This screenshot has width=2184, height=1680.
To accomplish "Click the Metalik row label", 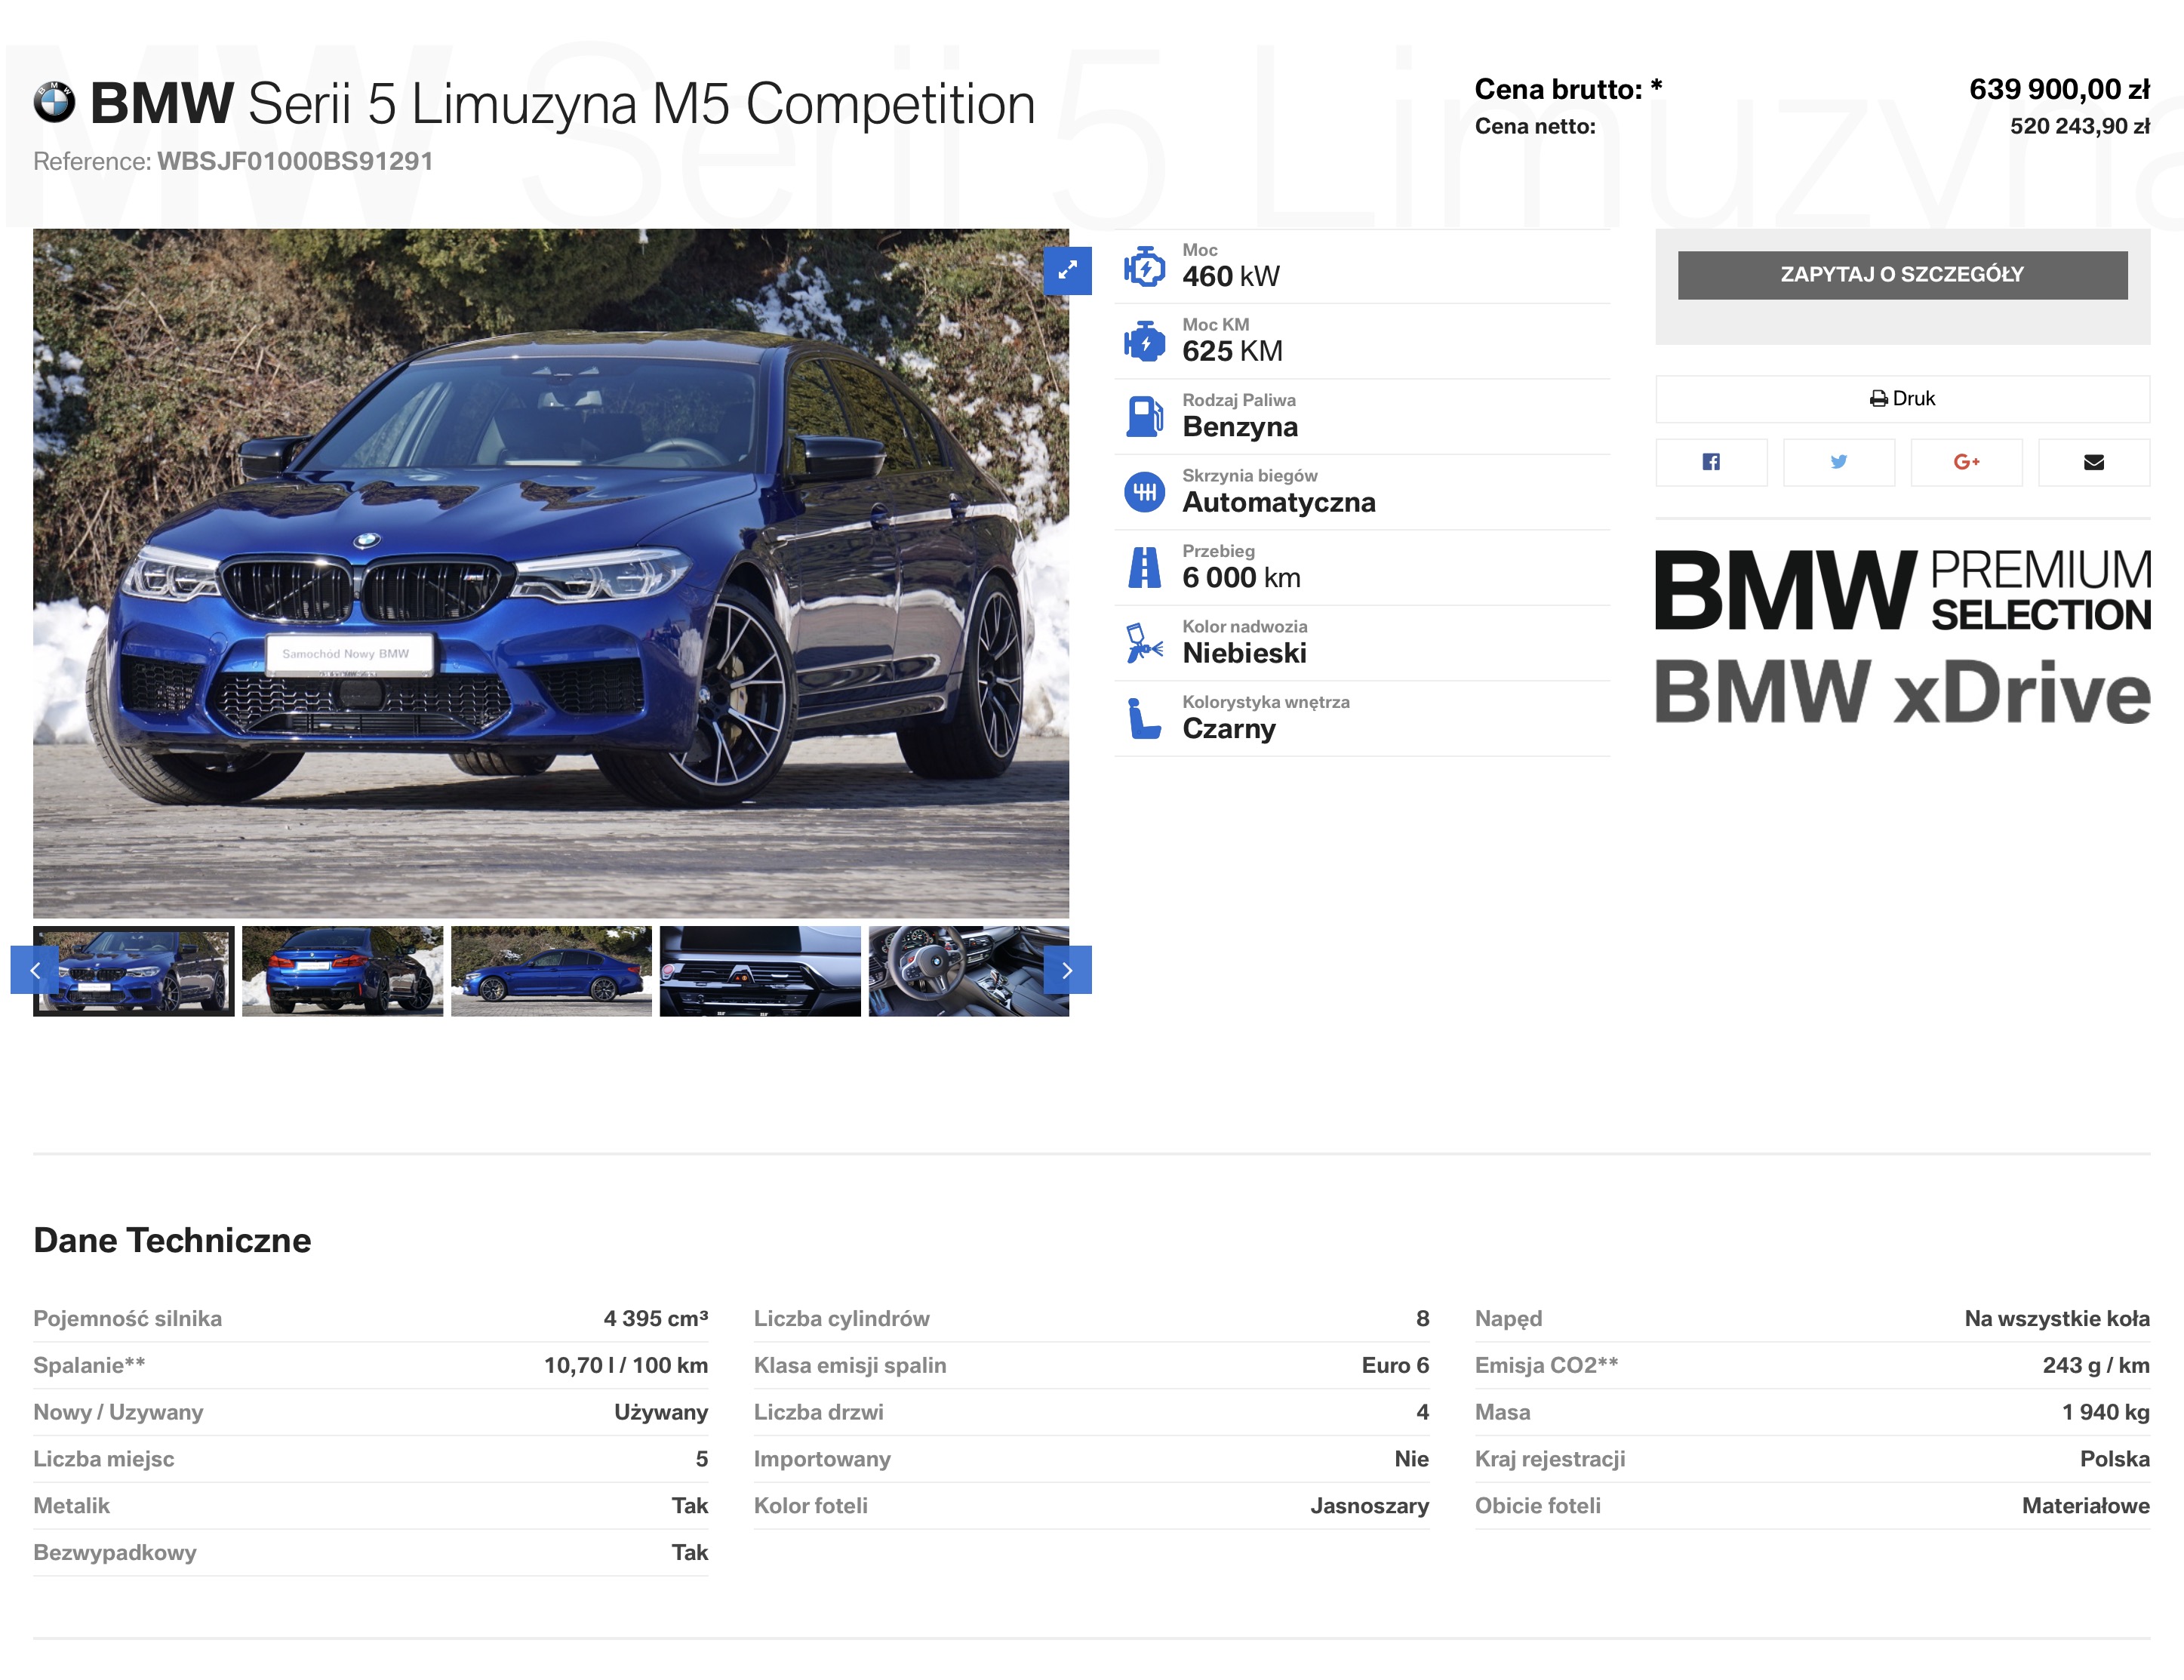I will [x=71, y=1506].
